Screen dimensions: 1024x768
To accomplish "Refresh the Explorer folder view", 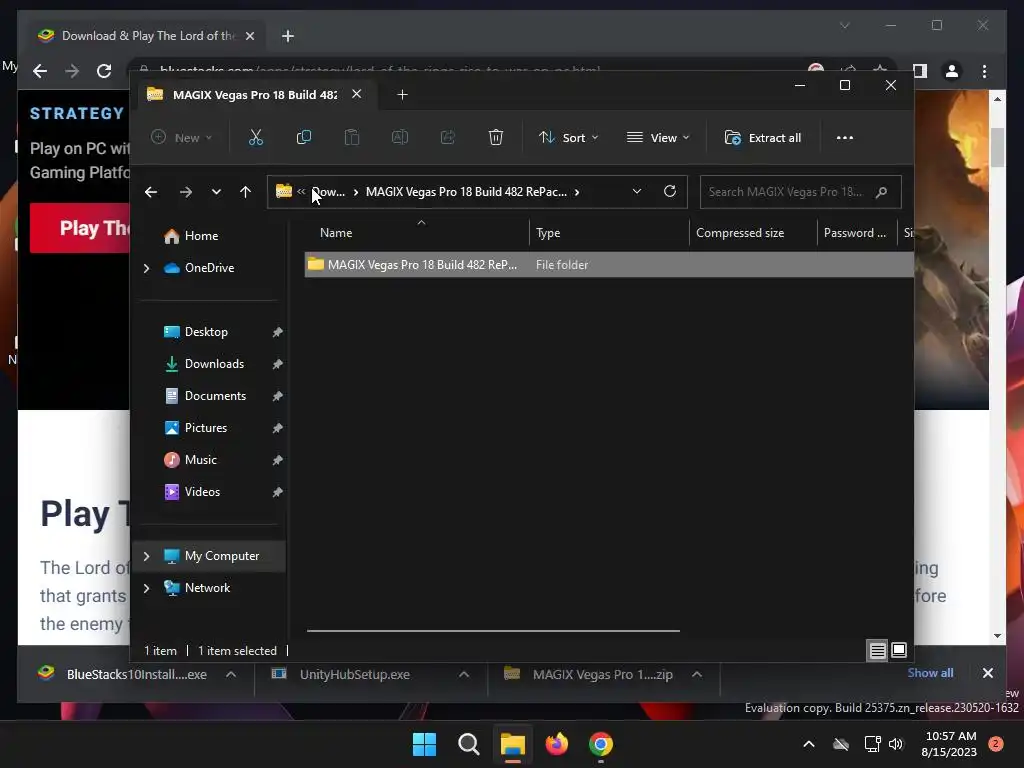I will 669,191.
